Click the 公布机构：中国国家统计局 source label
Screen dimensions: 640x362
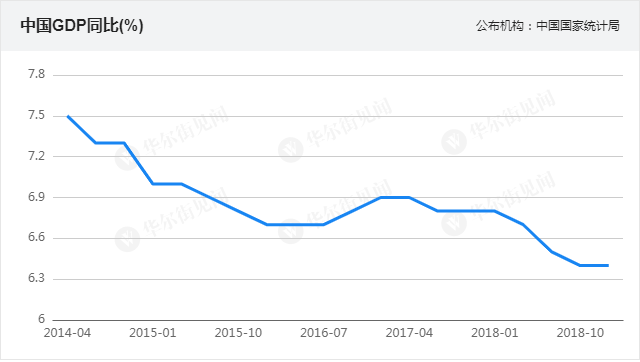[x=548, y=26]
